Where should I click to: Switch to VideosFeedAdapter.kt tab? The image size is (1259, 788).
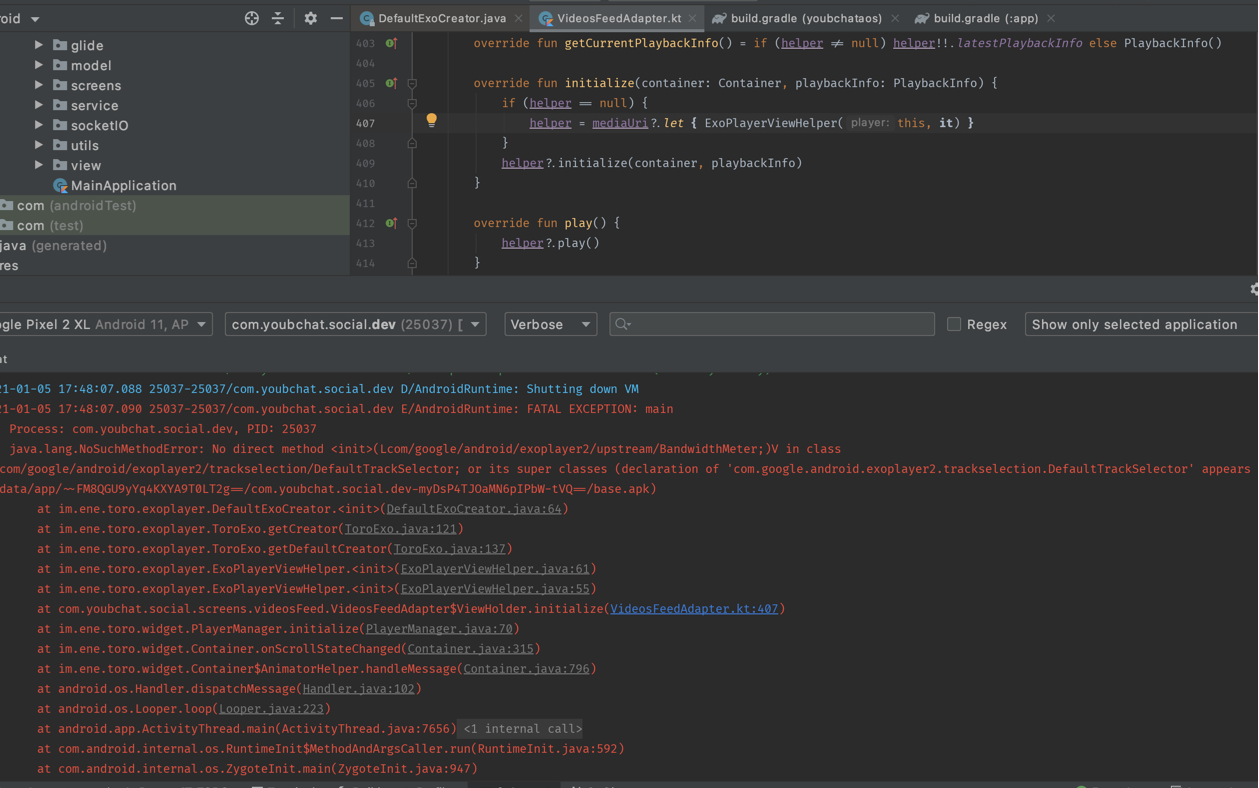pos(618,18)
